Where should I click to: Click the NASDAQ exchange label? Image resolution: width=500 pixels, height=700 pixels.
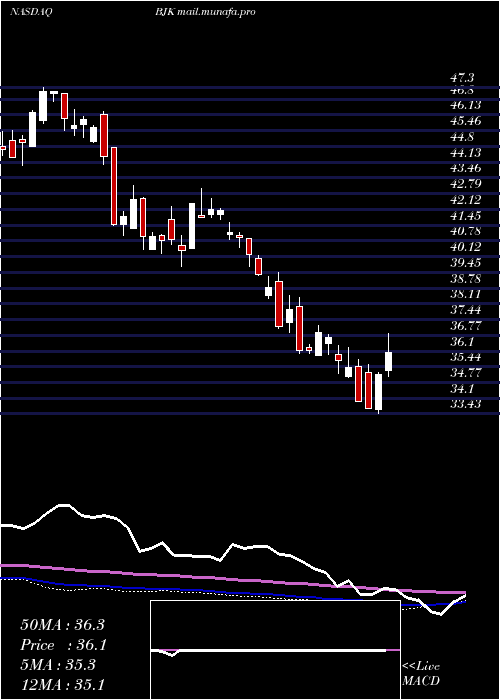(x=31, y=12)
